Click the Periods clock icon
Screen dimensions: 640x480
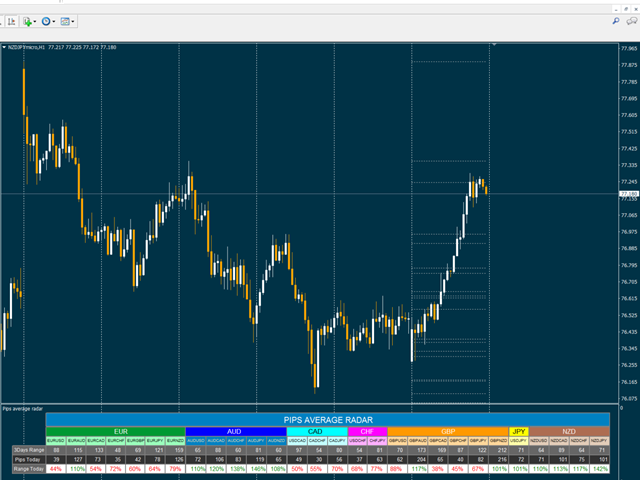(46, 22)
